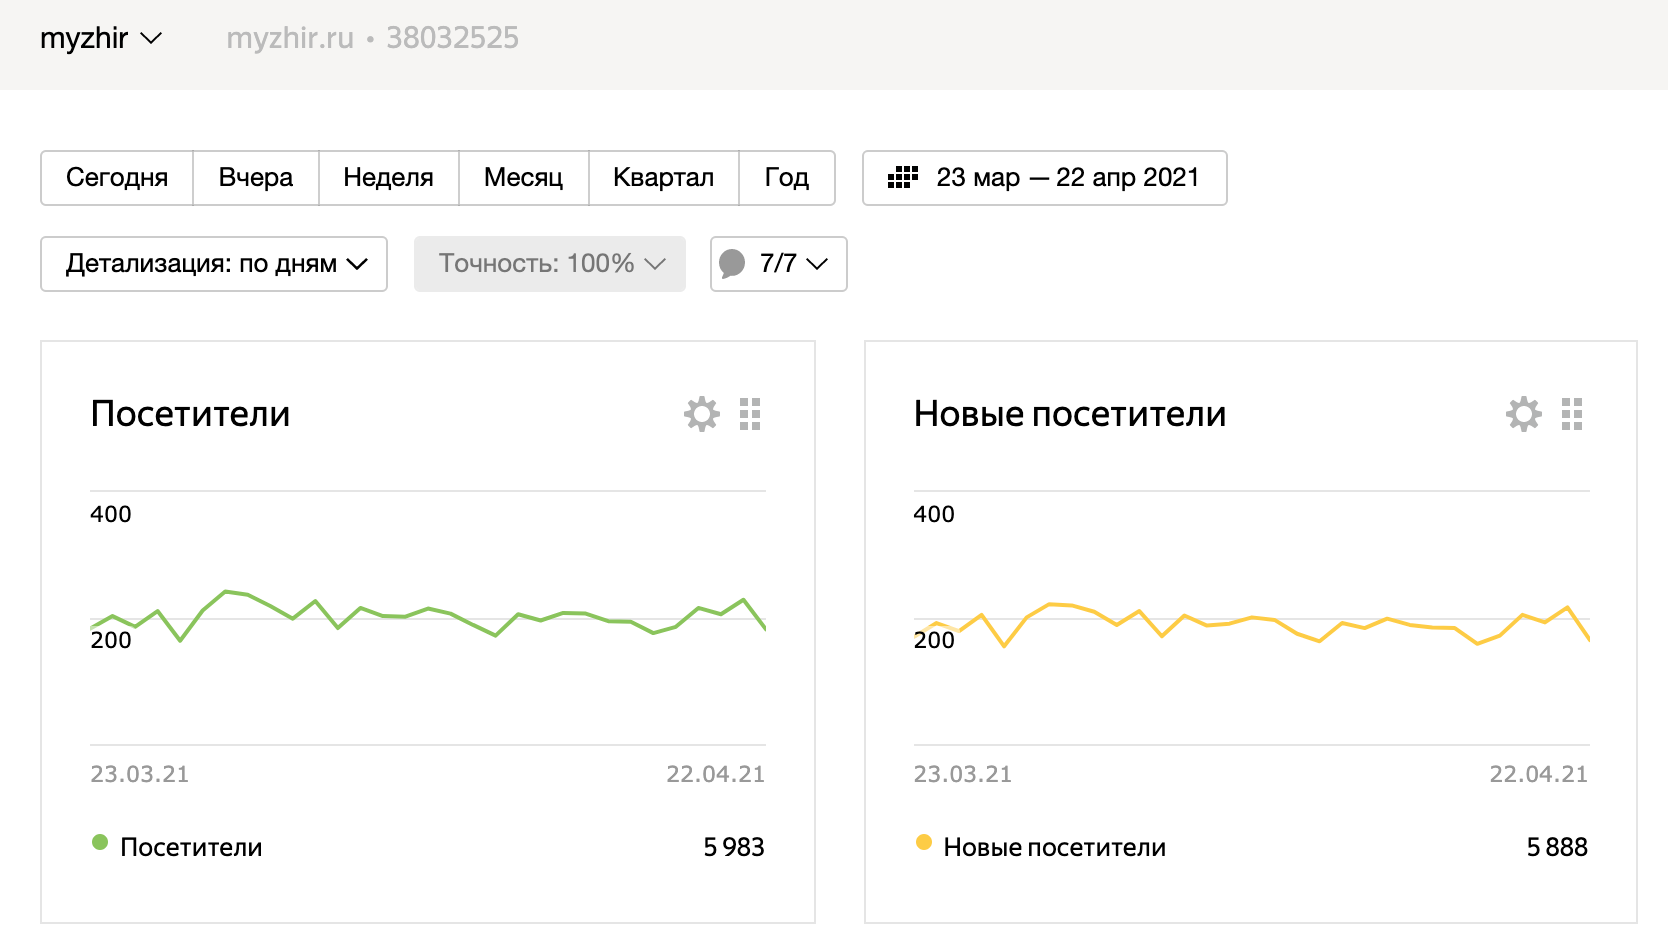Choose the Квартал period
The width and height of the screenshot is (1668, 952).
[x=663, y=178]
